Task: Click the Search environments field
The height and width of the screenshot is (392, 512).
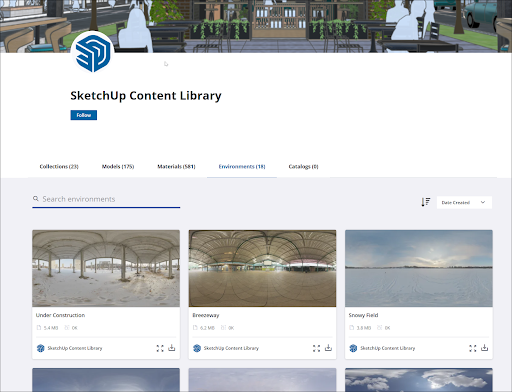Action: (106, 199)
